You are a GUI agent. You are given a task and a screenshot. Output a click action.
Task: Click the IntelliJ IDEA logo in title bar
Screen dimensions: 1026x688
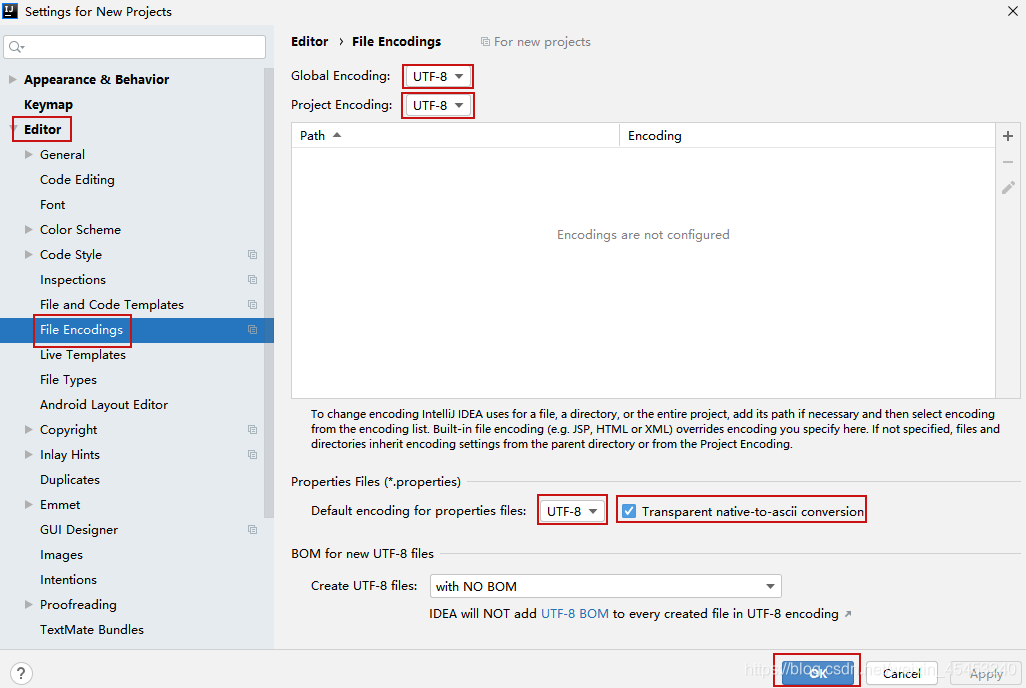click(x=10, y=10)
